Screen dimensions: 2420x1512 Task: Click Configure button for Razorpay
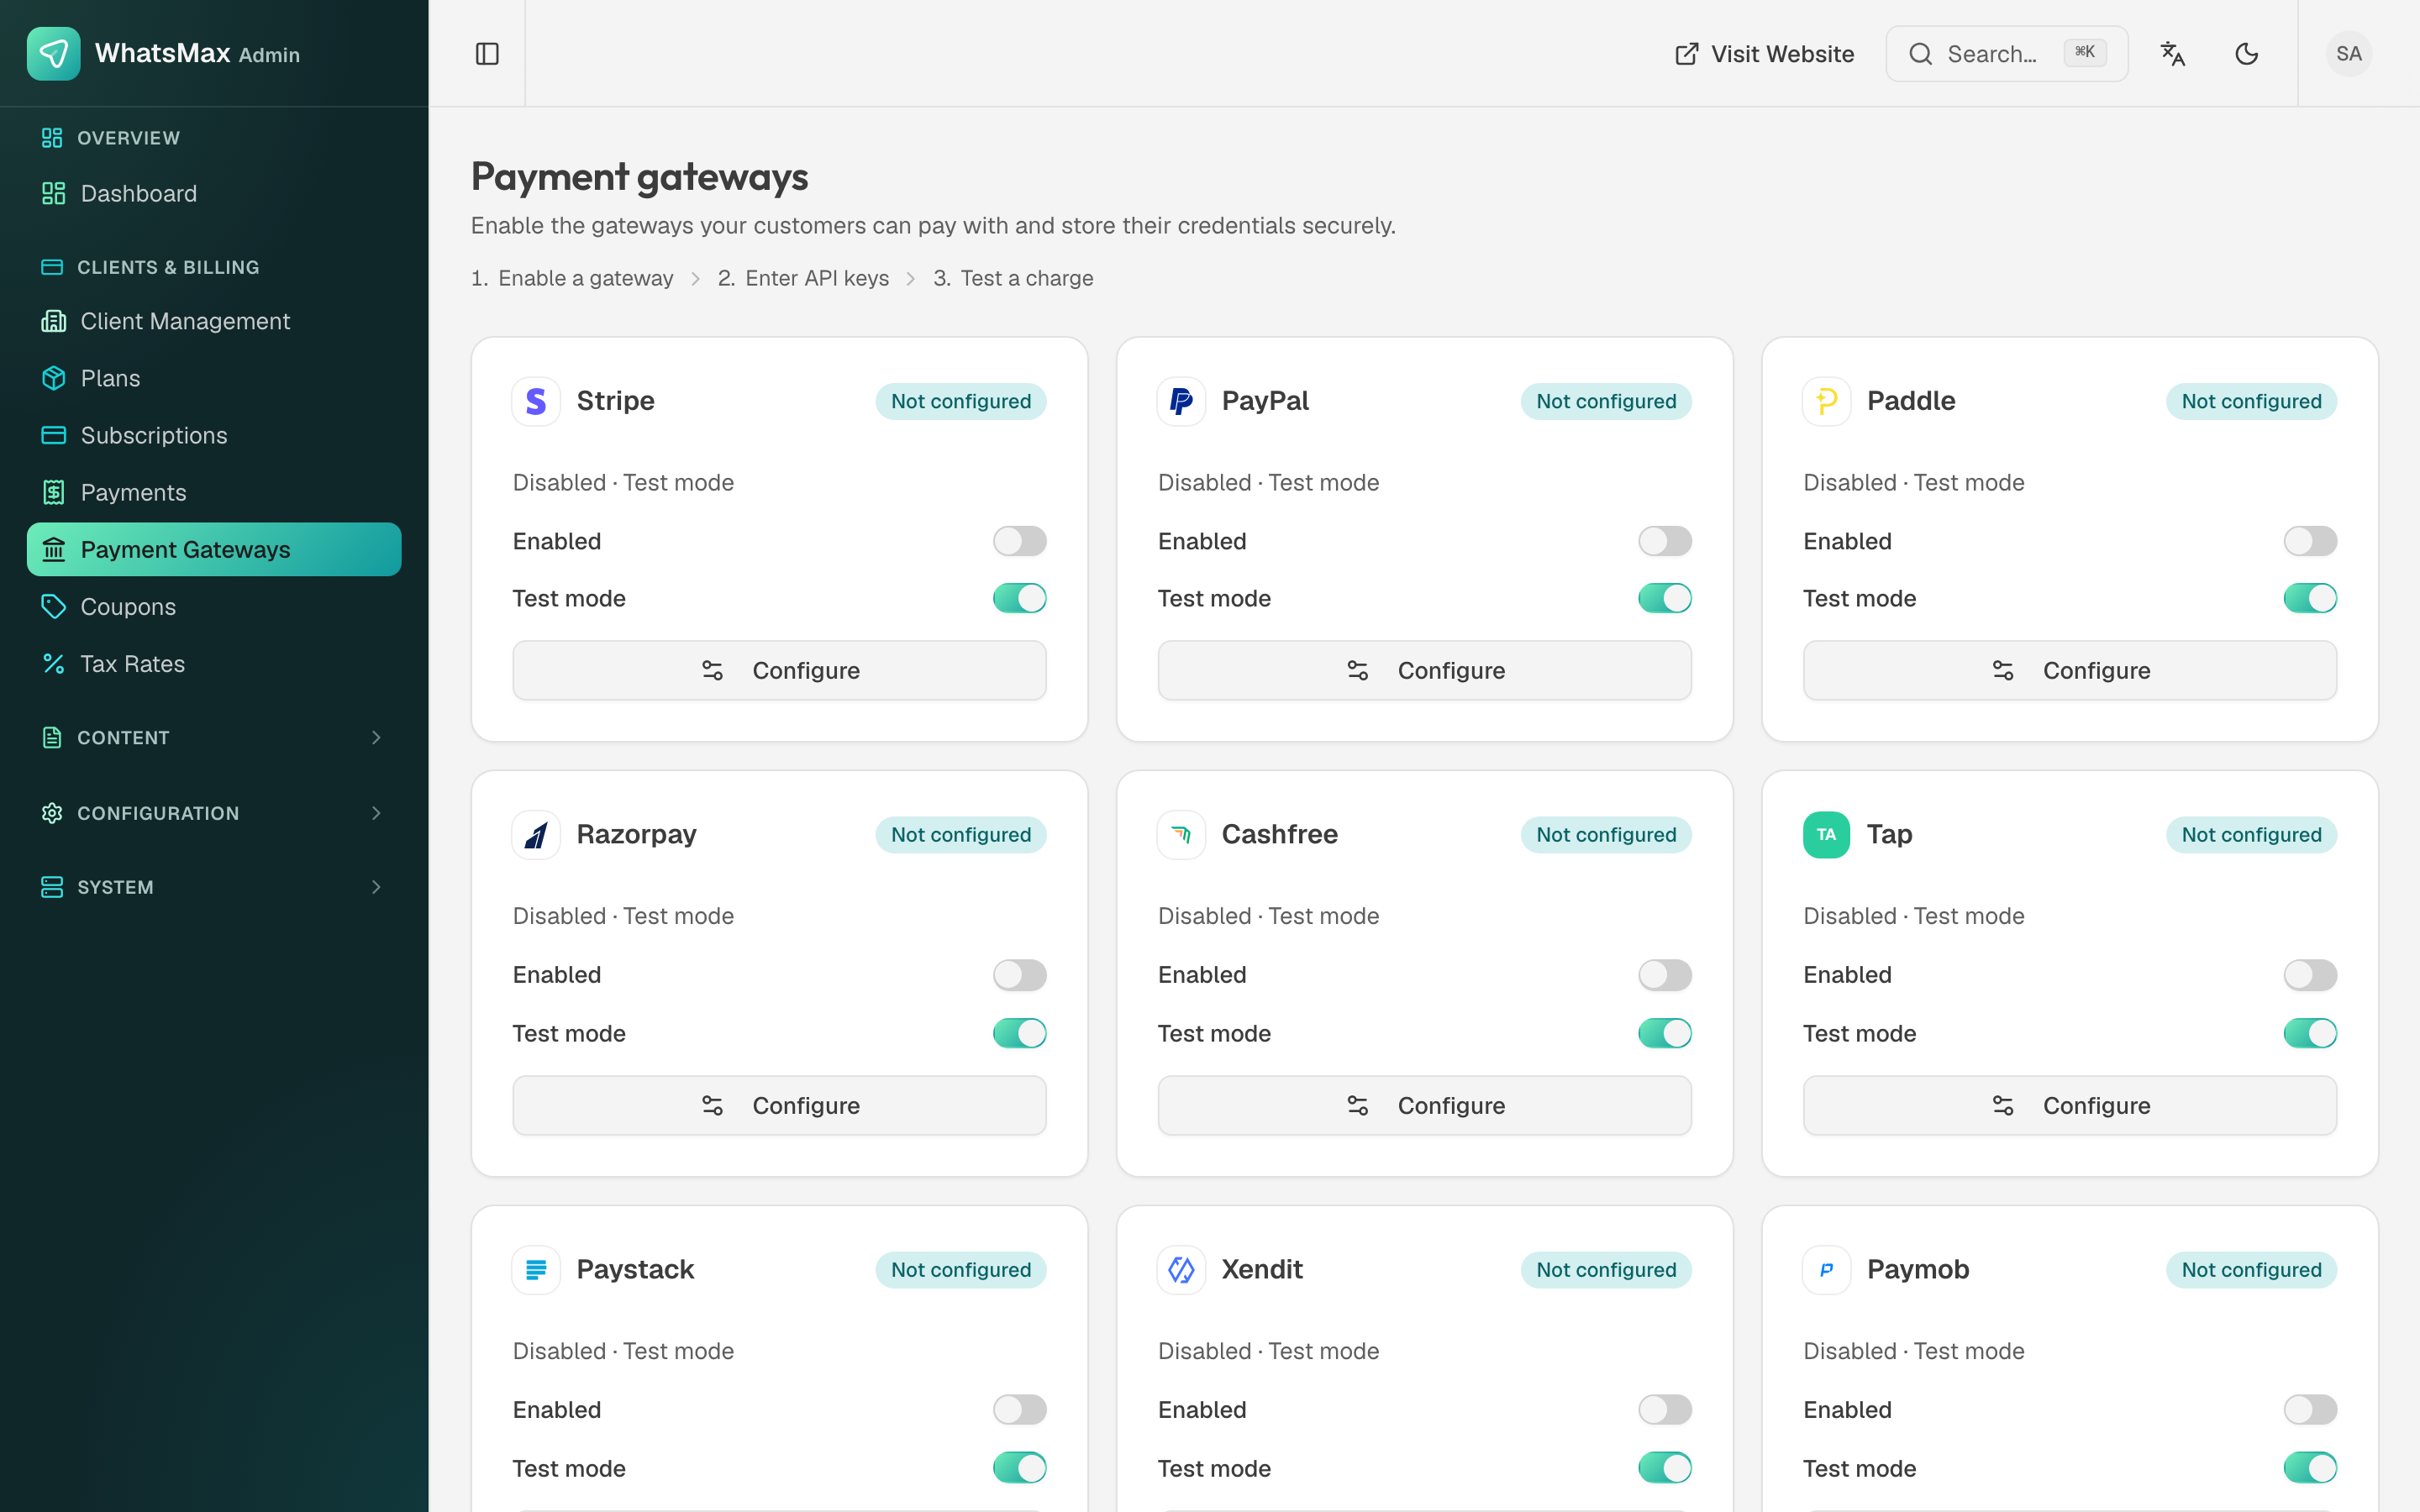click(779, 1105)
